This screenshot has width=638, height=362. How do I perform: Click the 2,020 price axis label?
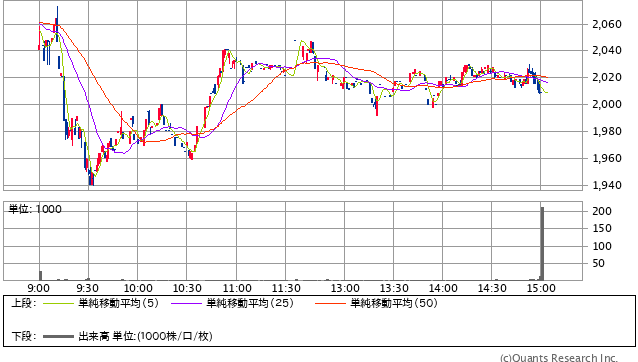click(607, 77)
